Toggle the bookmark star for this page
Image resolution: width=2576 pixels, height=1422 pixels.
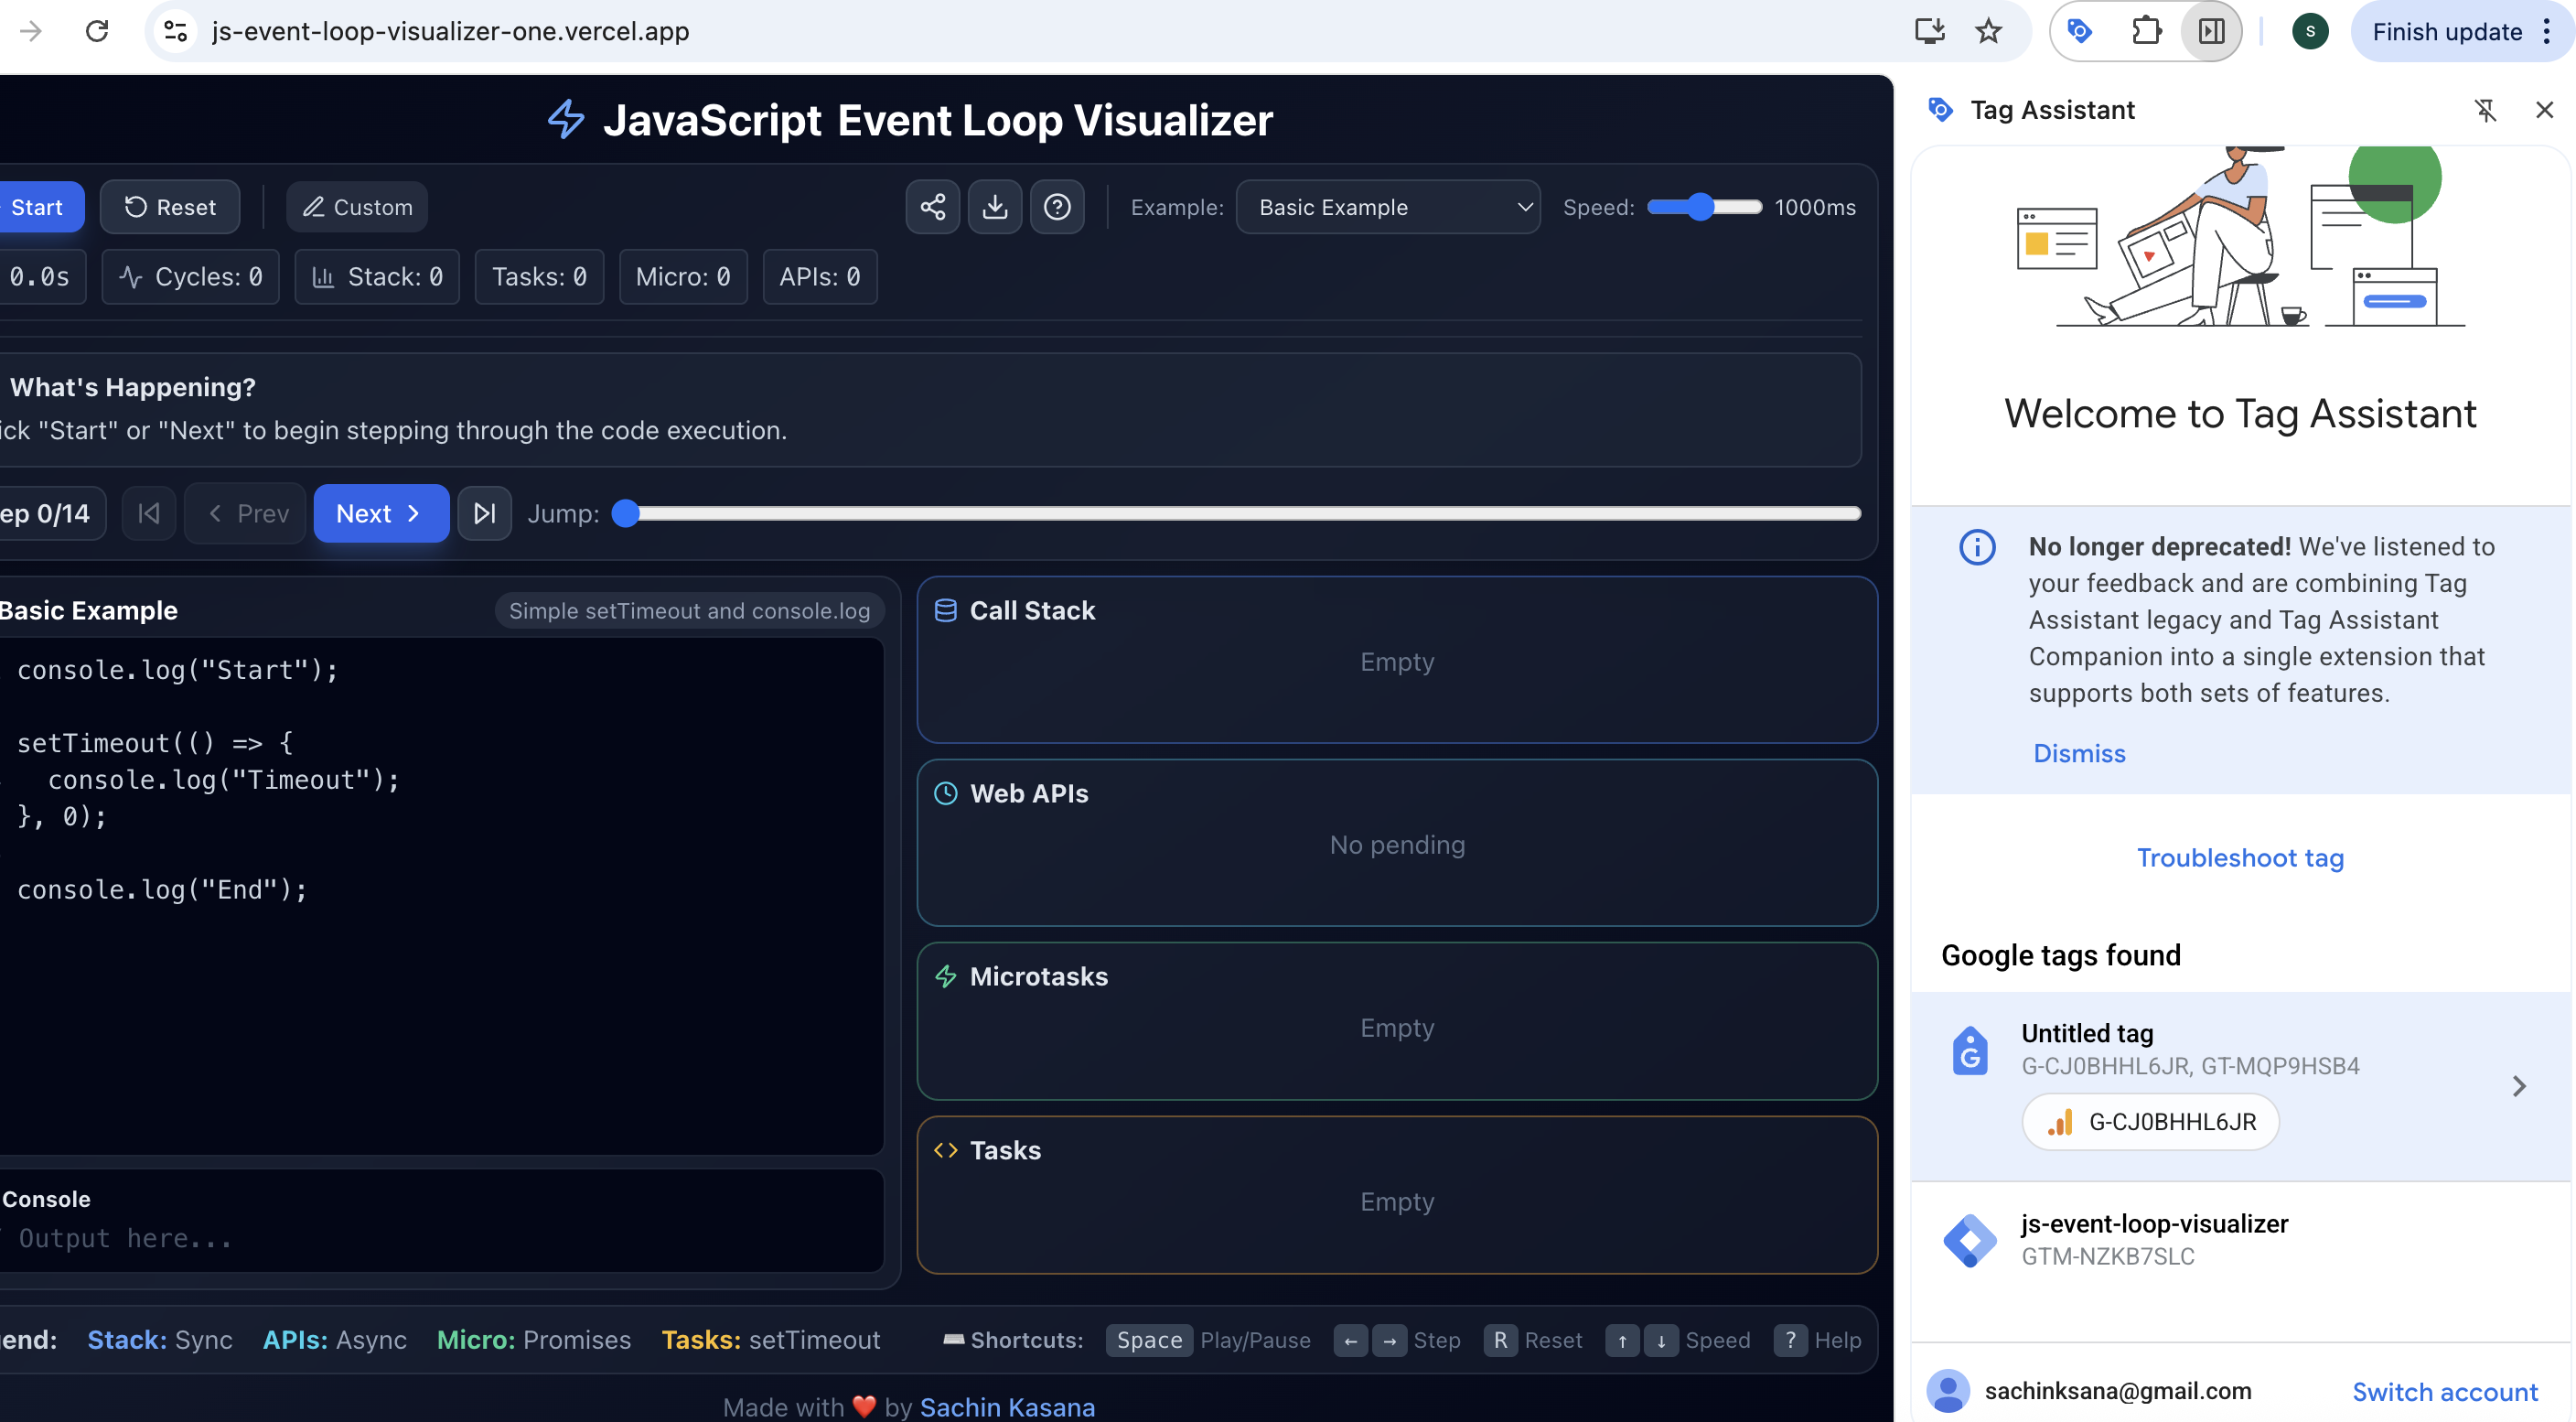point(1989,31)
